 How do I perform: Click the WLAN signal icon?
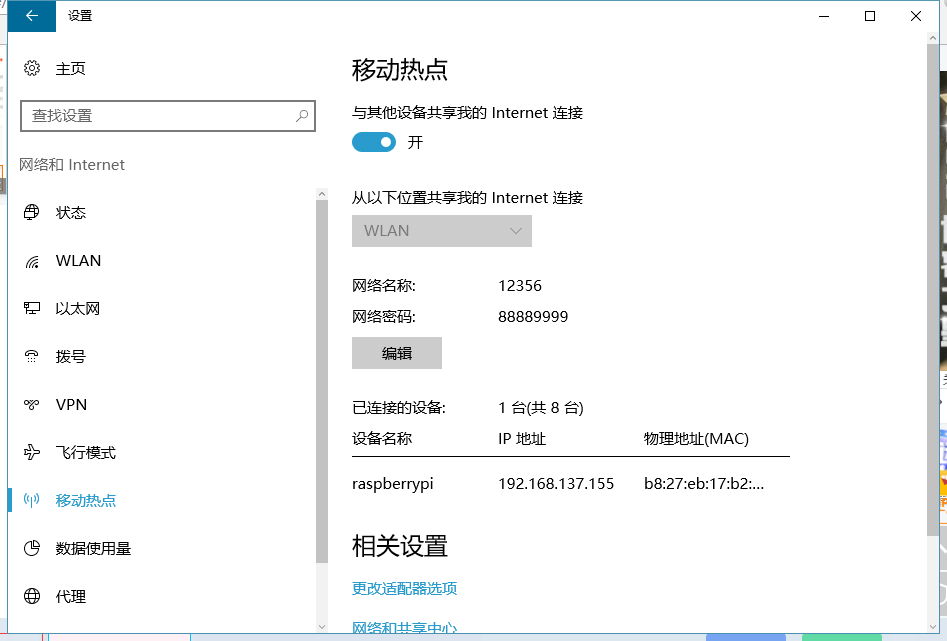coord(31,261)
